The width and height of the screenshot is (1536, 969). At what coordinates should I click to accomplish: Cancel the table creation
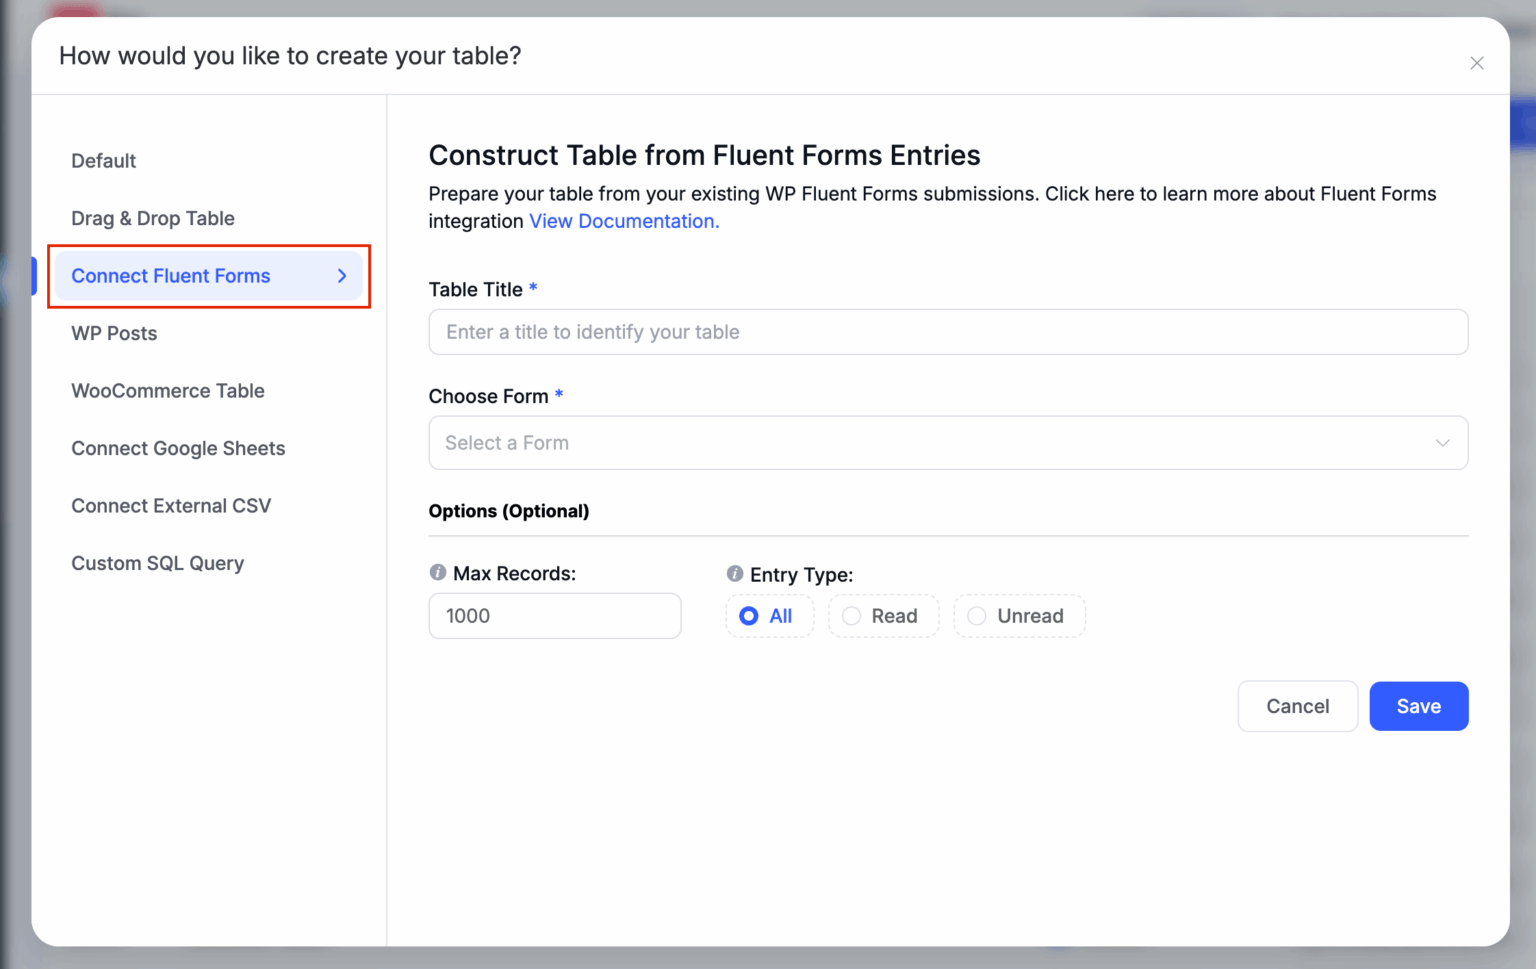point(1297,706)
